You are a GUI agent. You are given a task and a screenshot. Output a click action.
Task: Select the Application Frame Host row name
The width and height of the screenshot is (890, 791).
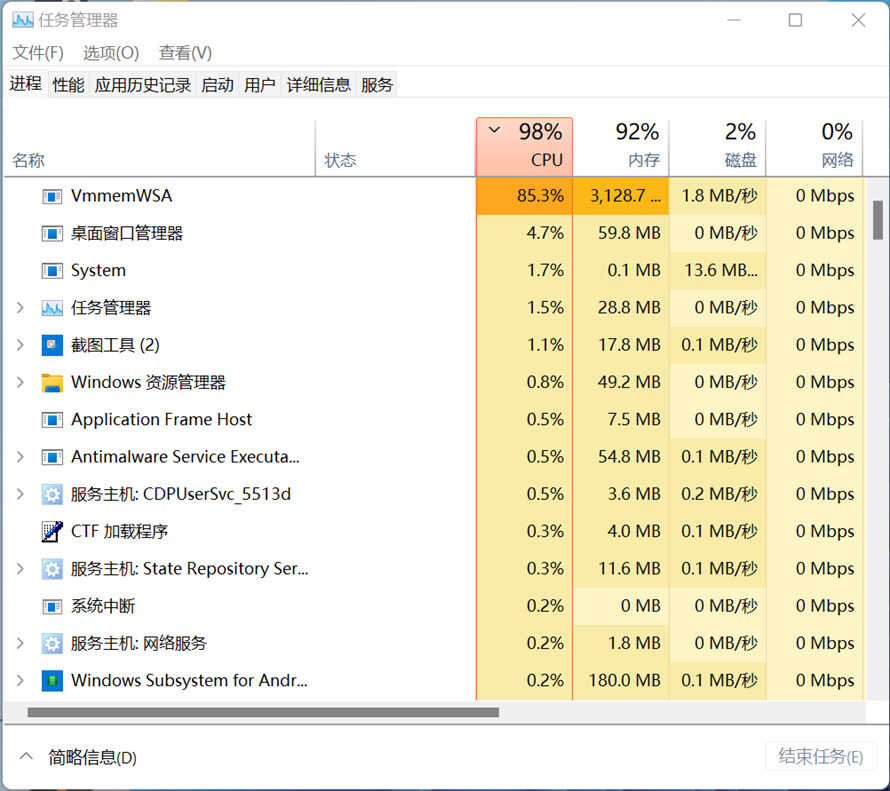161,420
